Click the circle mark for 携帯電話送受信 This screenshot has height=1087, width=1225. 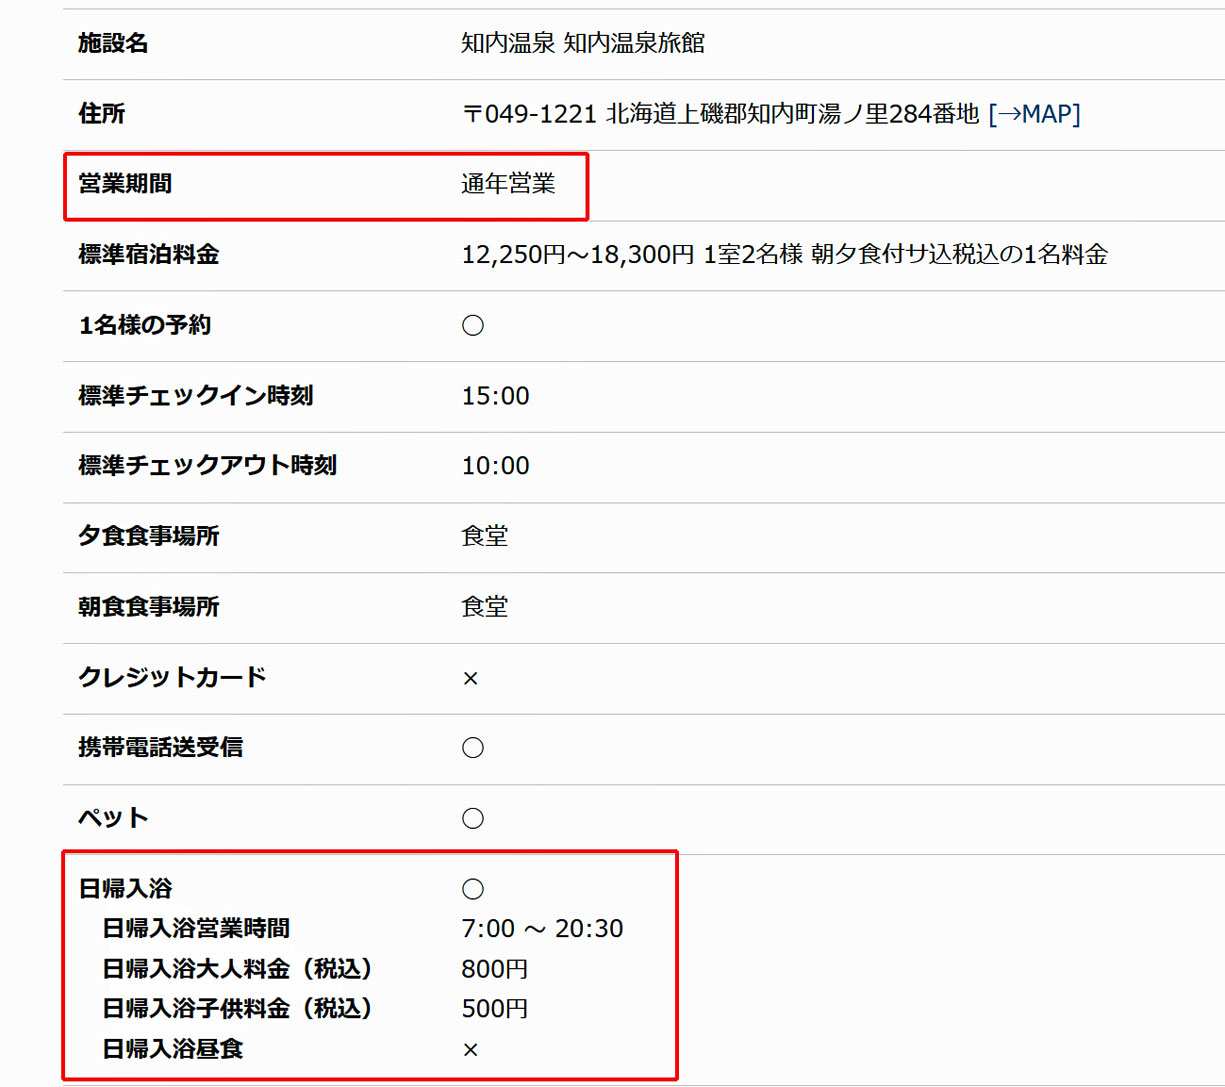point(473,748)
